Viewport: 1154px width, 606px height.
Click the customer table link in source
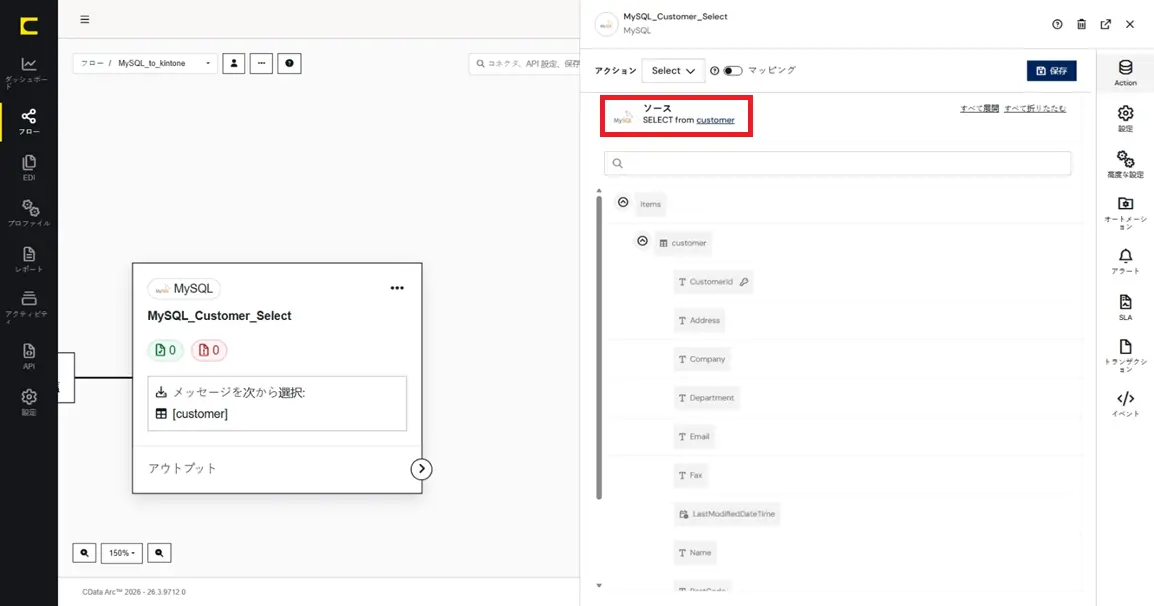tap(715, 120)
